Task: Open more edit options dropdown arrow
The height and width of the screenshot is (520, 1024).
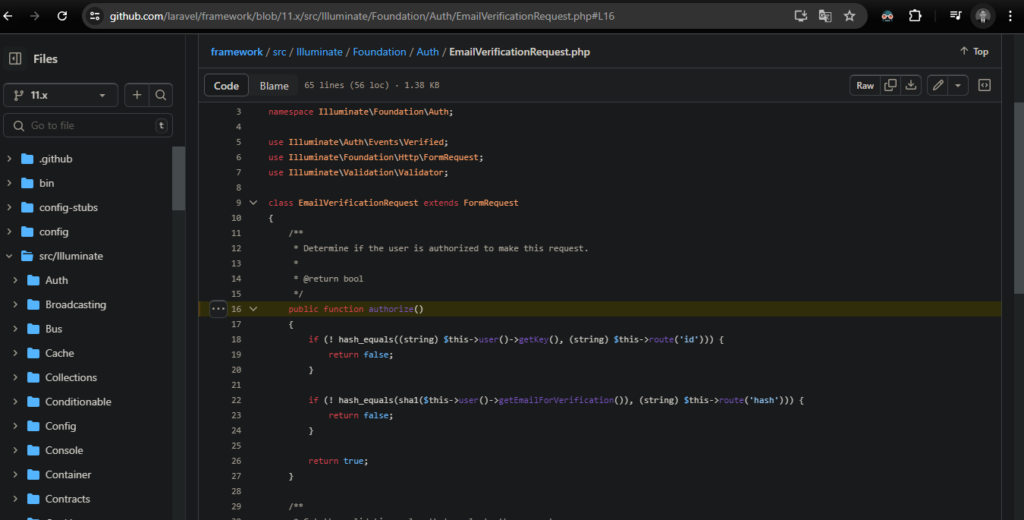Action: tap(958, 85)
